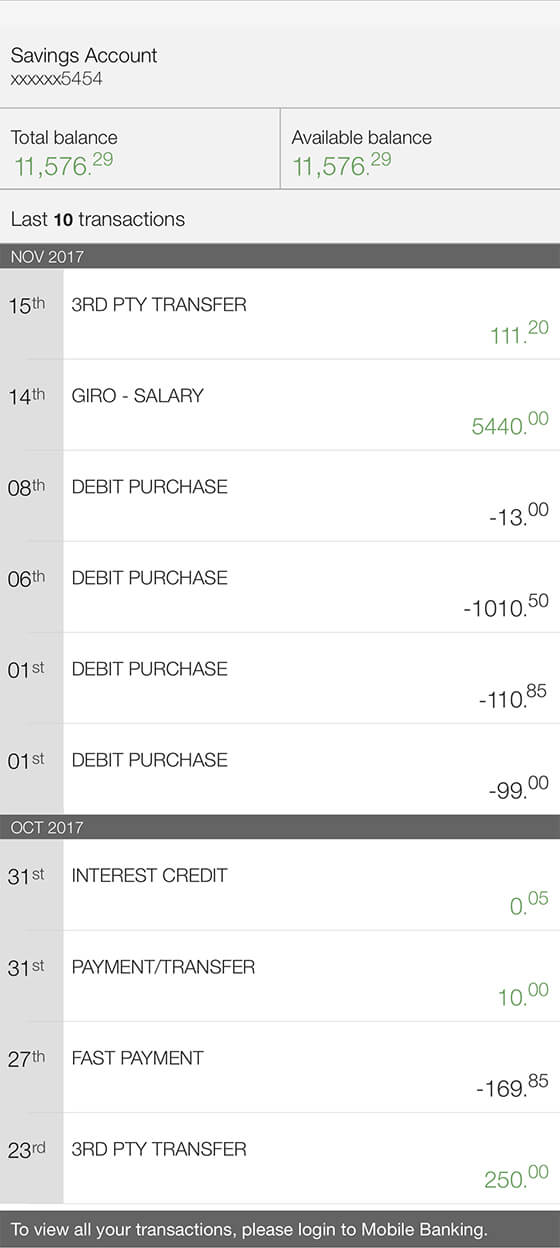Select the GIRO - SALARY transaction row
The image size is (560, 1248).
(x=280, y=405)
